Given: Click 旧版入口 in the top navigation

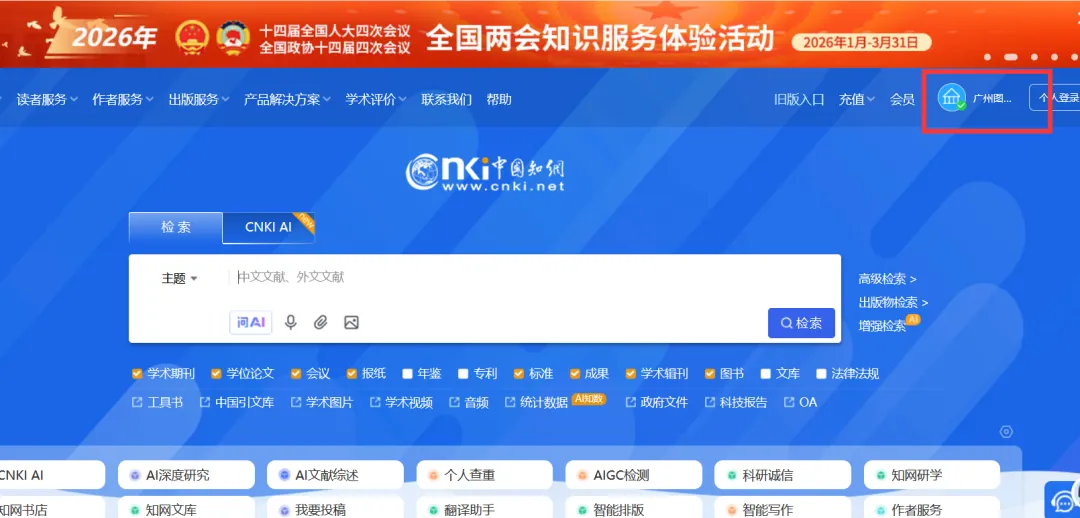Looking at the screenshot, I should click(799, 99).
